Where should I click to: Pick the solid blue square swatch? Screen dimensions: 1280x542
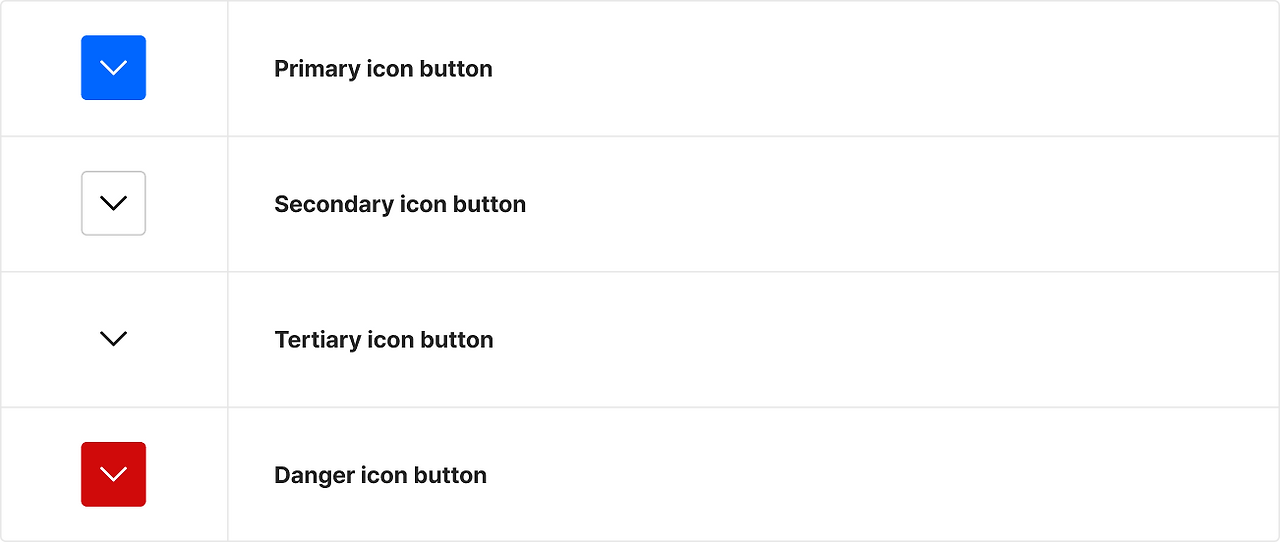click(x=113, y=68)
